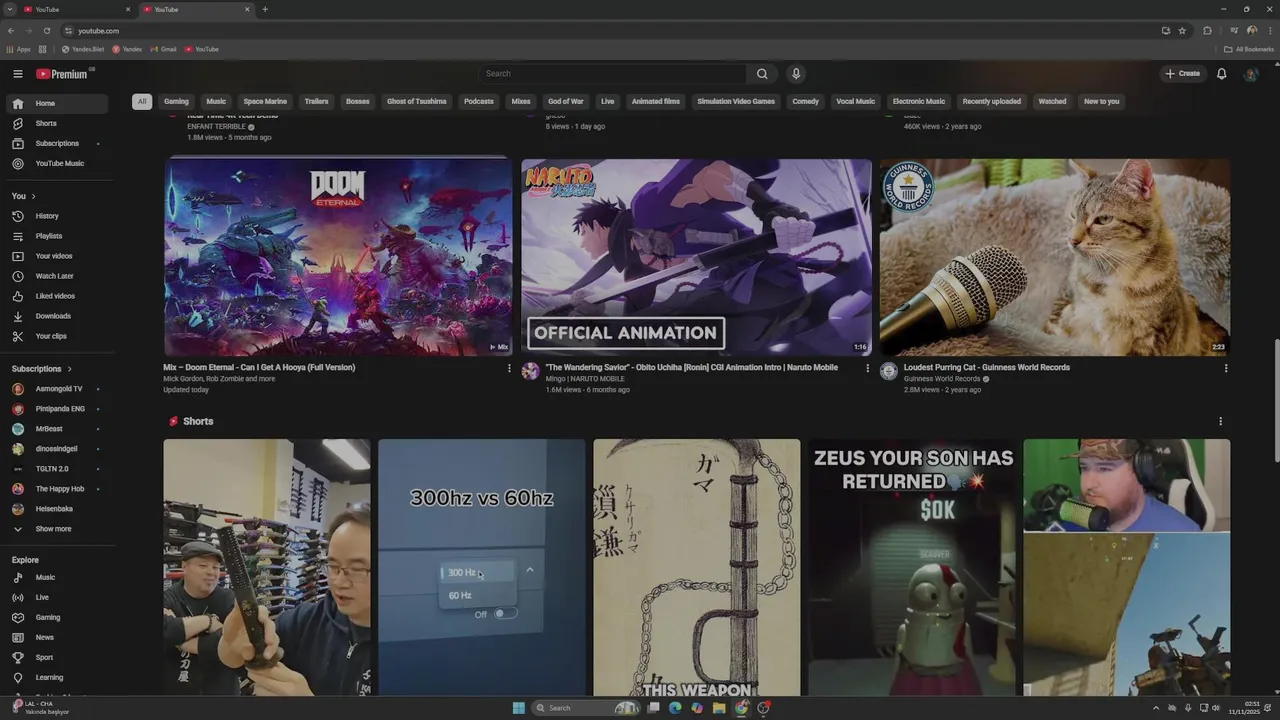Play the Loudest Purring Cat thumbnail

1055,257
